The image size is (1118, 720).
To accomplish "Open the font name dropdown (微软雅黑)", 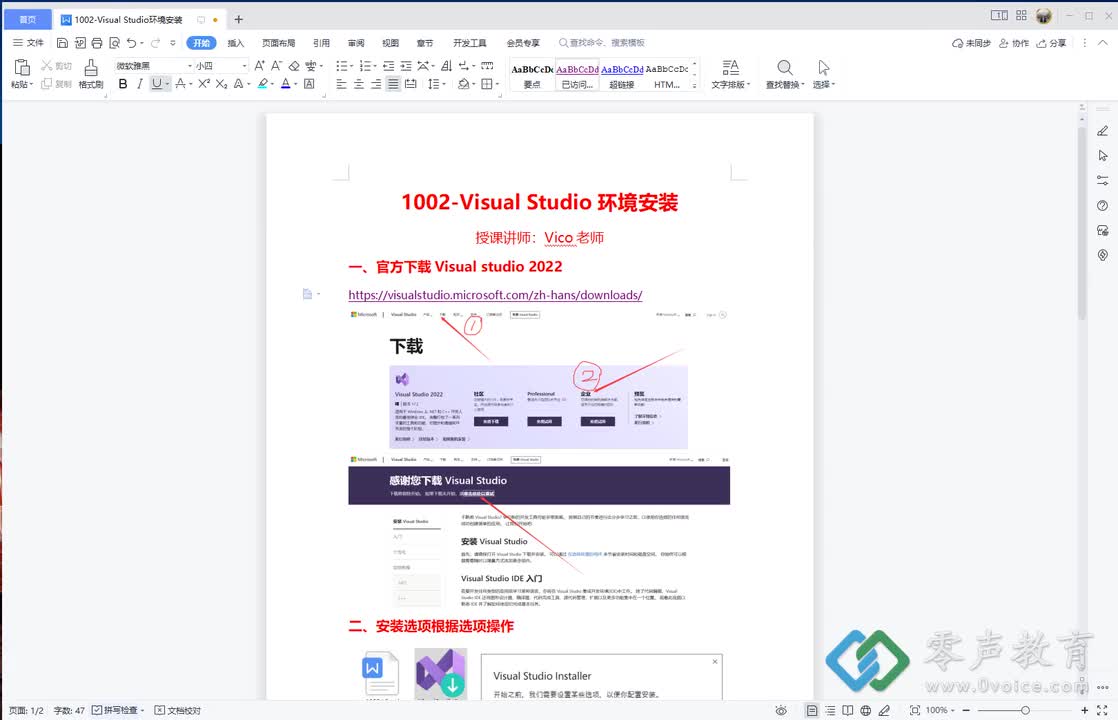I will pyautogui.click(x=190, y=66).
